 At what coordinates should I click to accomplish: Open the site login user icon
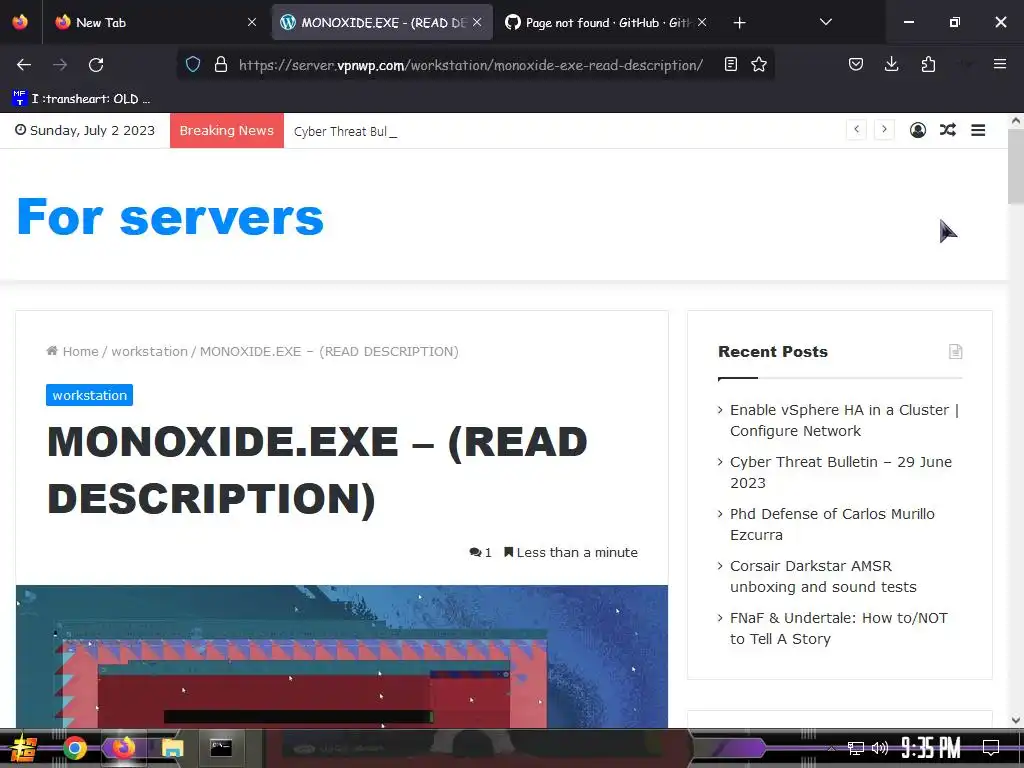click(x=918, y=130)
